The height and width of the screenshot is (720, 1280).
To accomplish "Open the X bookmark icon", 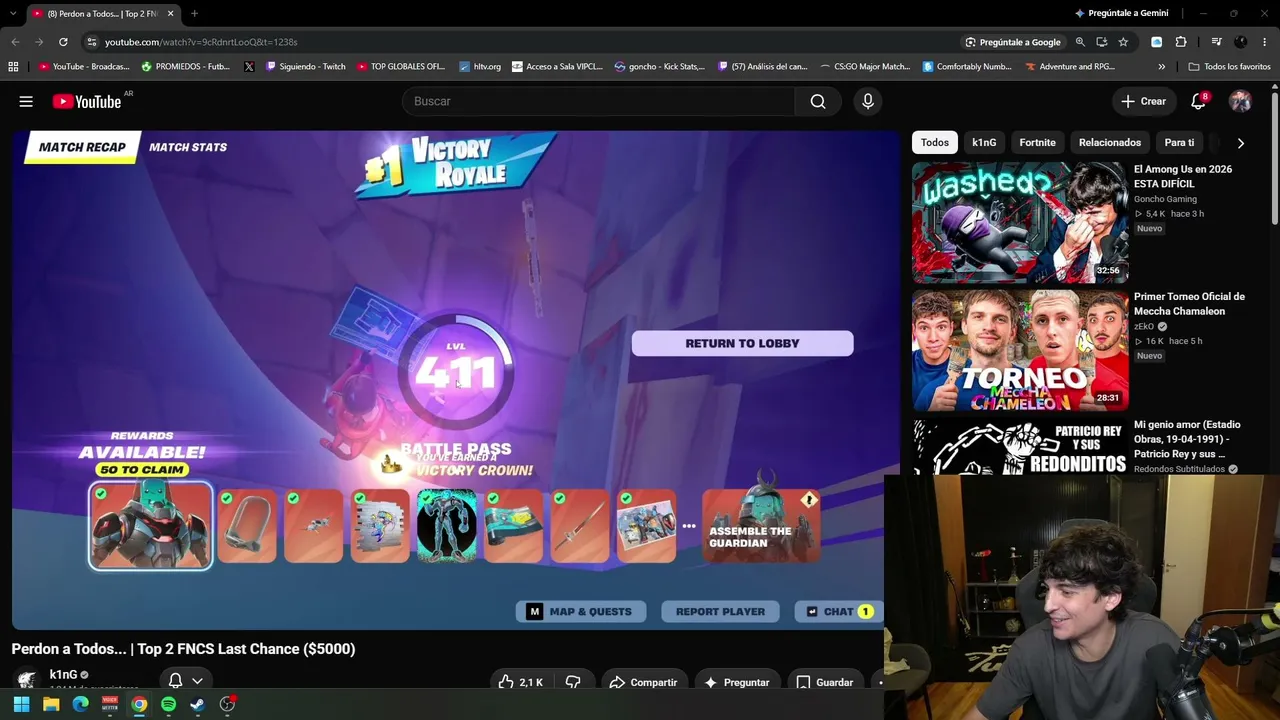I will pyautogui.click(x=249, y=67).
